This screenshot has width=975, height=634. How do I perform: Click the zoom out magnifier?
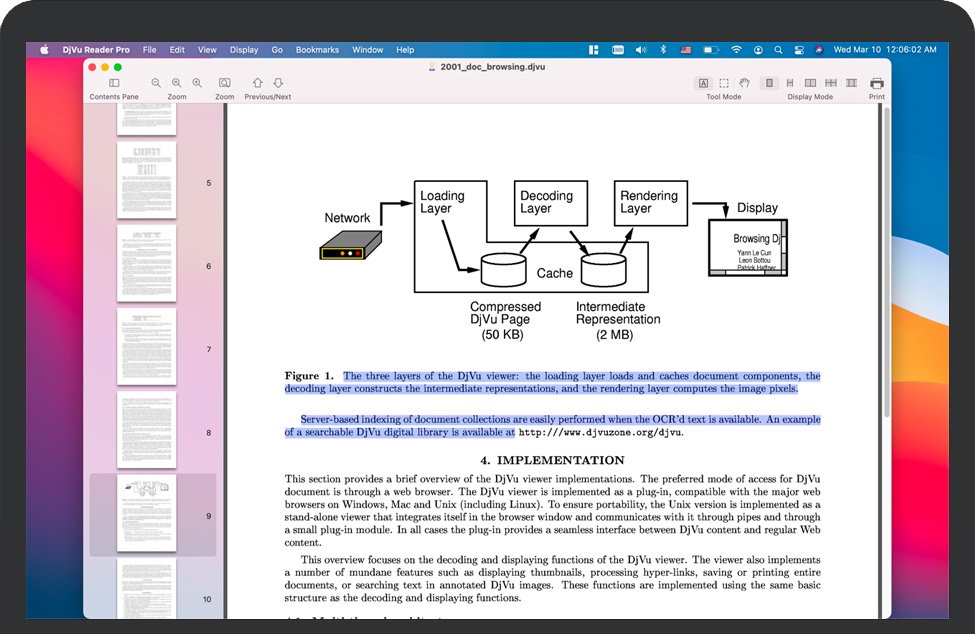point(156,83)
